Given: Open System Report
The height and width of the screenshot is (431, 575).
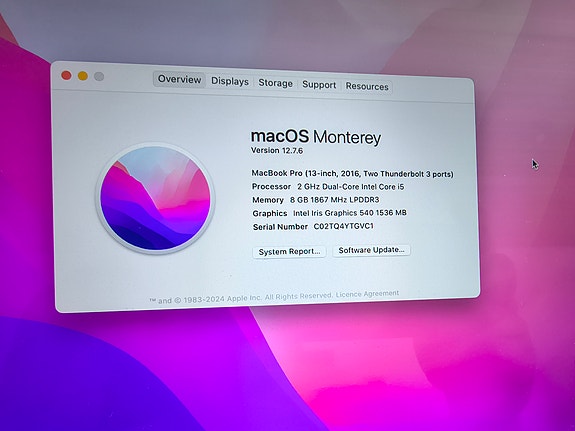Looking at the screenshot, I should (289, 252).
